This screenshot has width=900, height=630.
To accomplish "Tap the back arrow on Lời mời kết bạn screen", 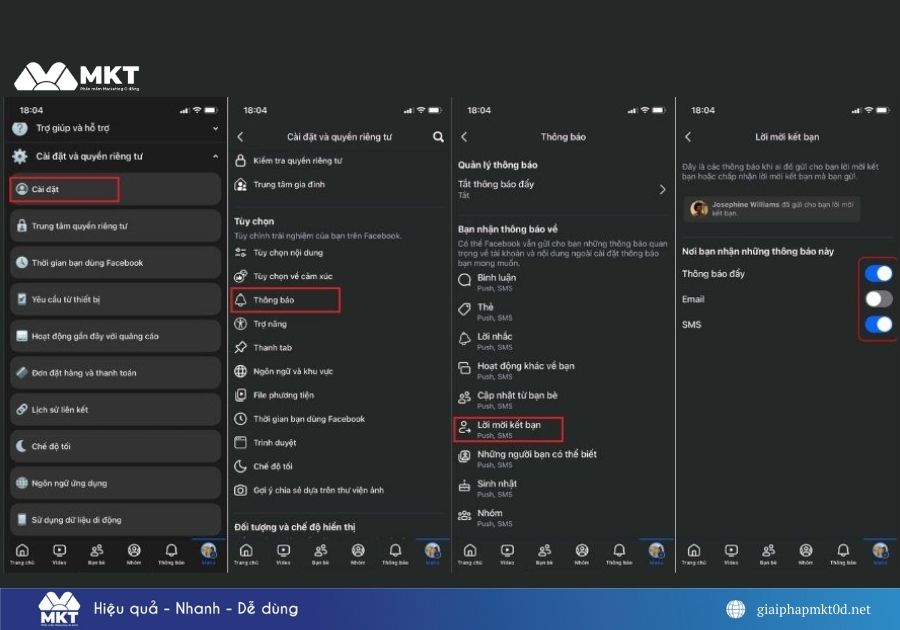I will point(688,137).
